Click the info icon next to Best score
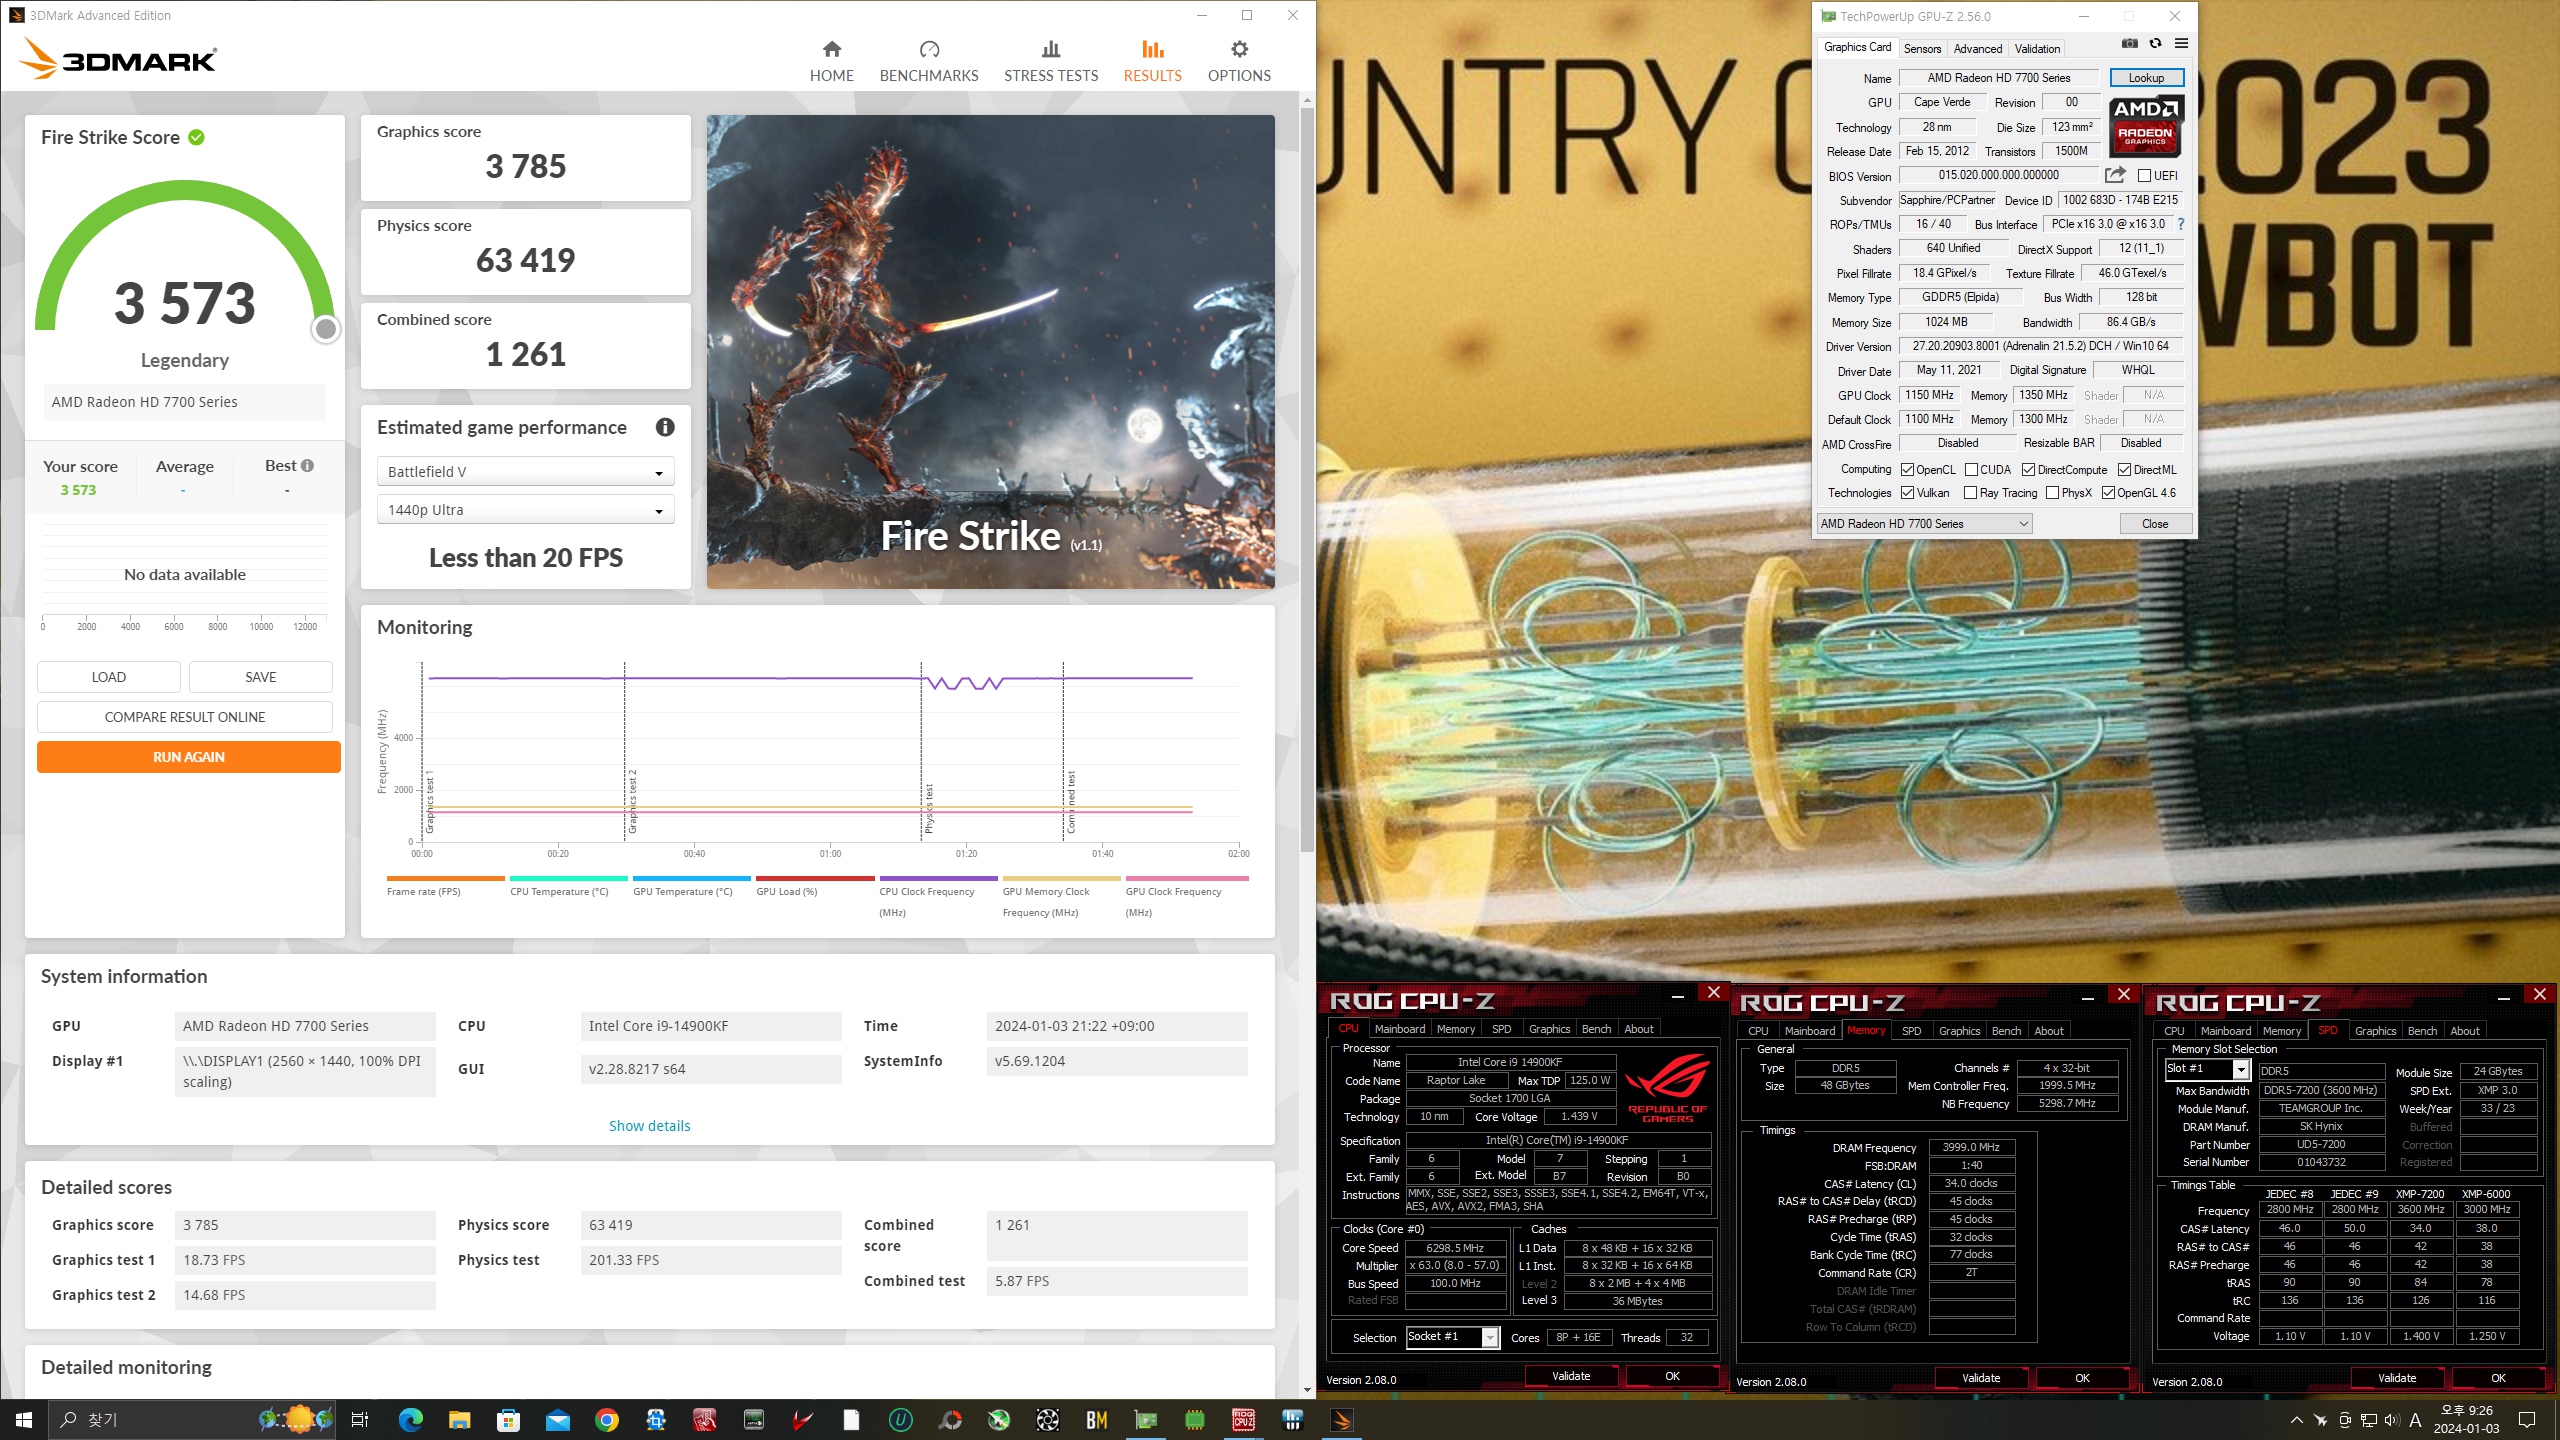 (x=307, y=466)
